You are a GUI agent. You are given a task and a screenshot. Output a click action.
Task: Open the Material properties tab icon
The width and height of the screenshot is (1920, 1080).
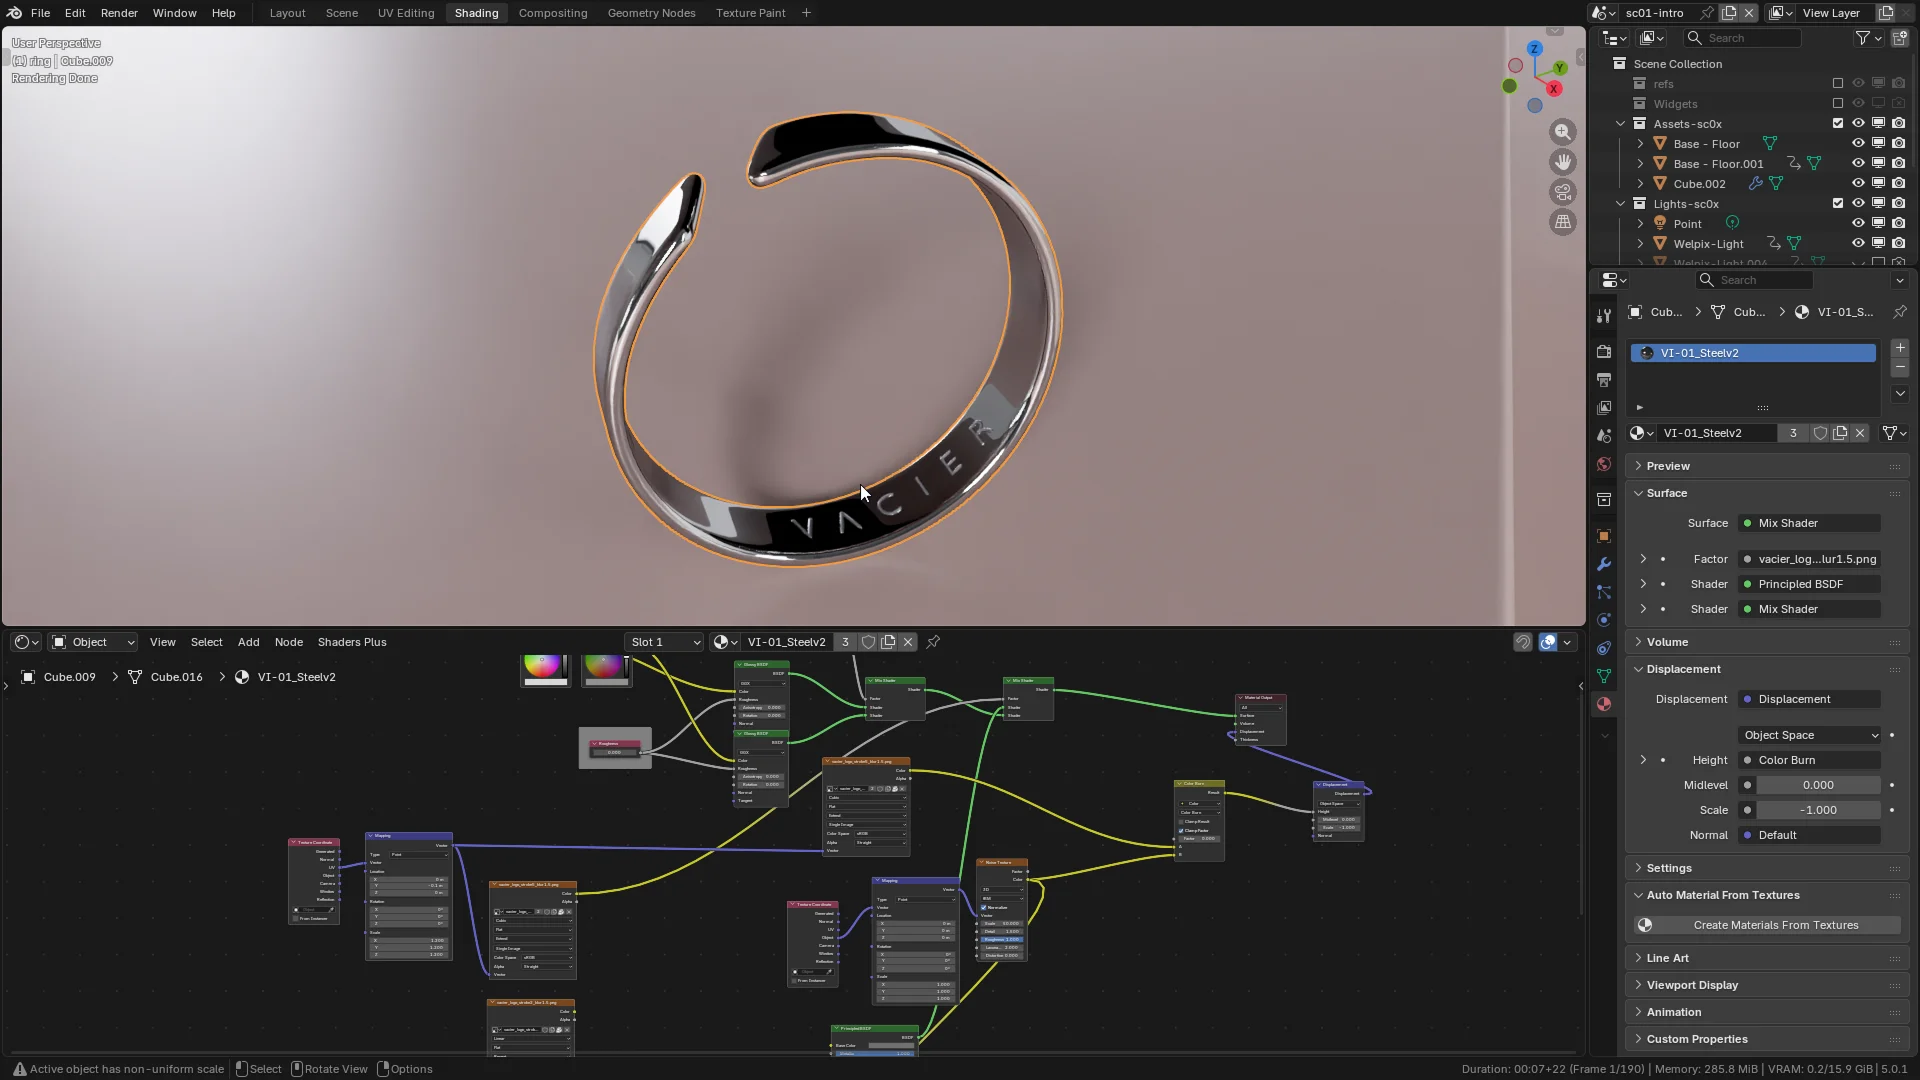[1604, 704]
